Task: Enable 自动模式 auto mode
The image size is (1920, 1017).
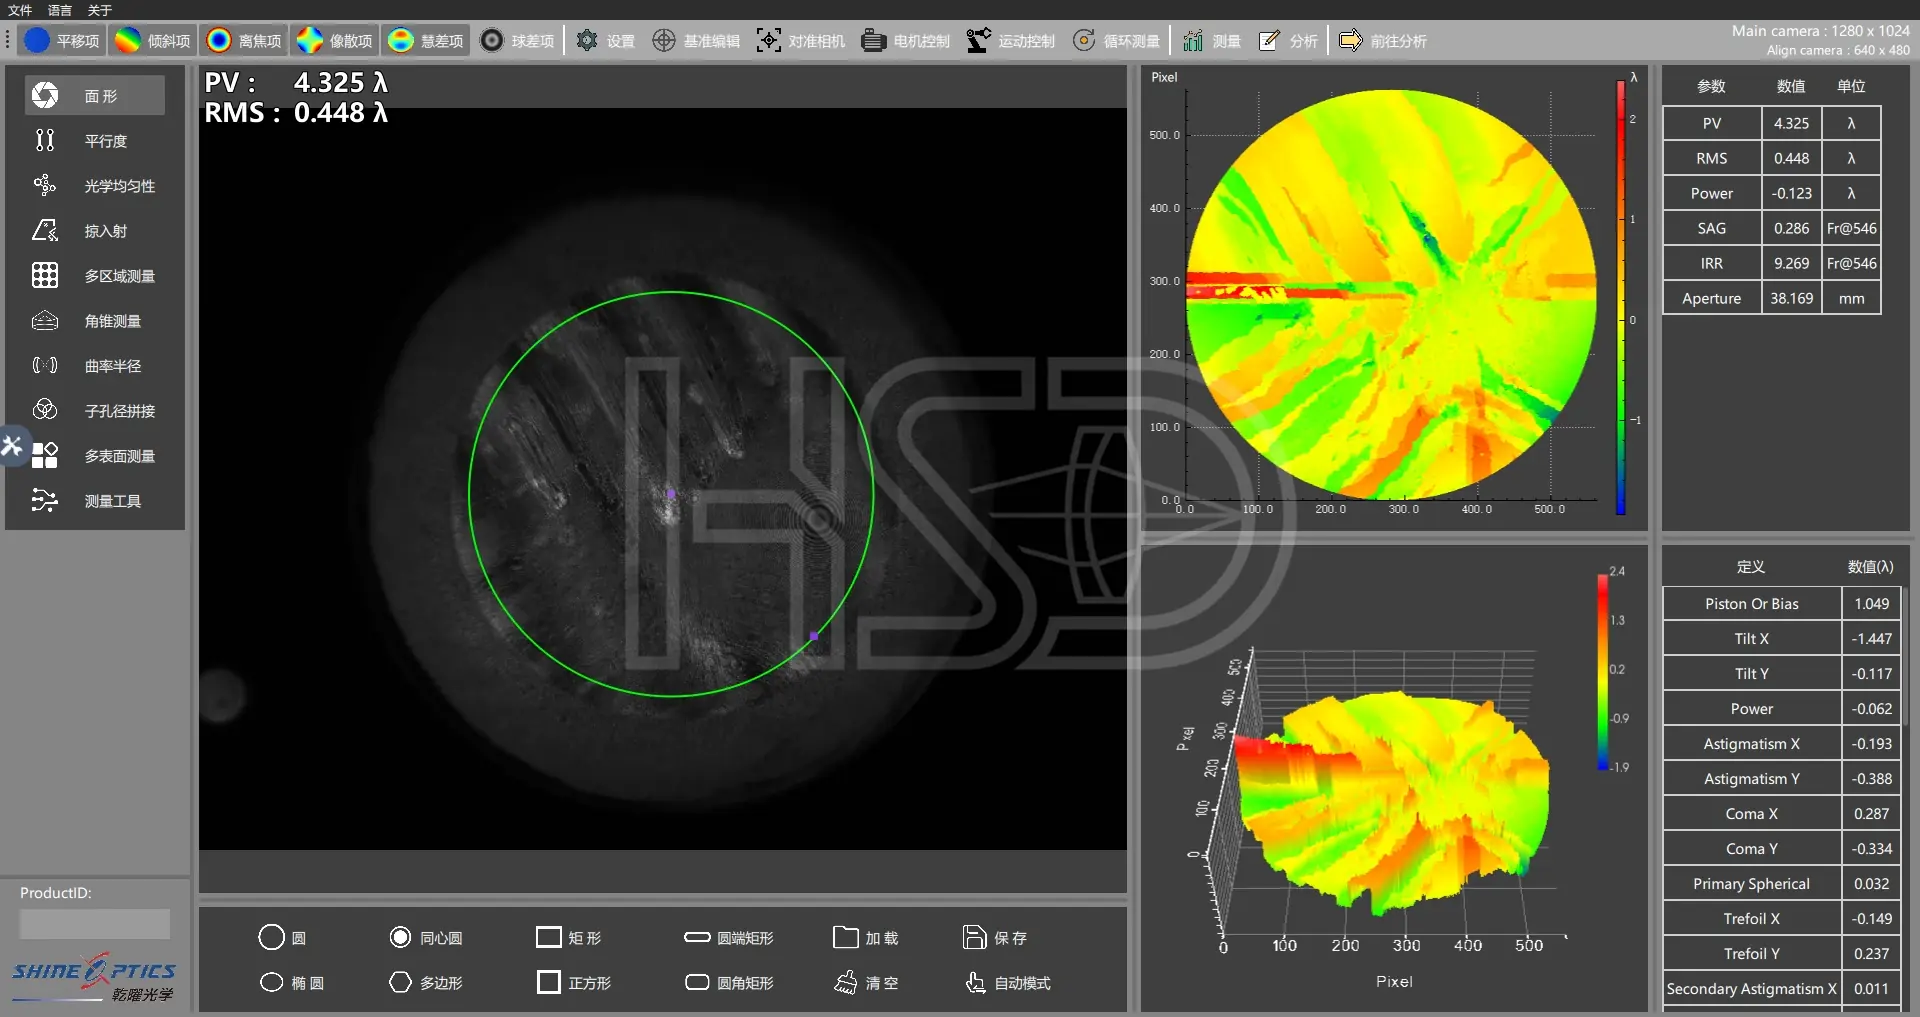Action: tap(1008, 983)
